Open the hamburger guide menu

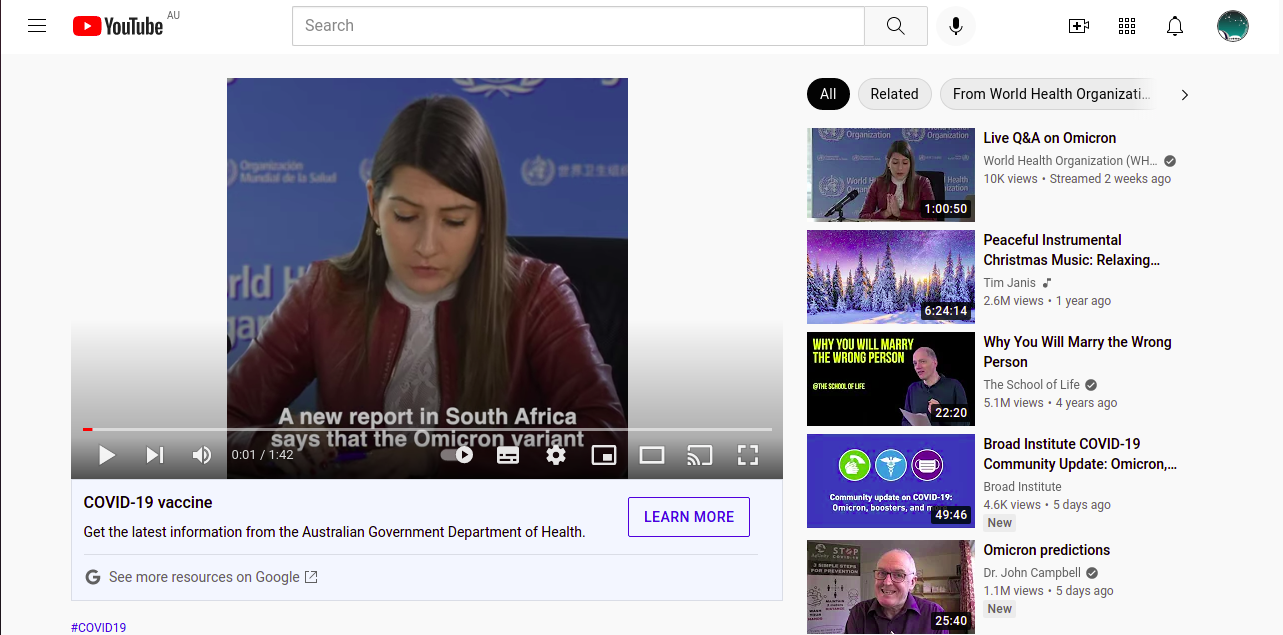(37, 26)
